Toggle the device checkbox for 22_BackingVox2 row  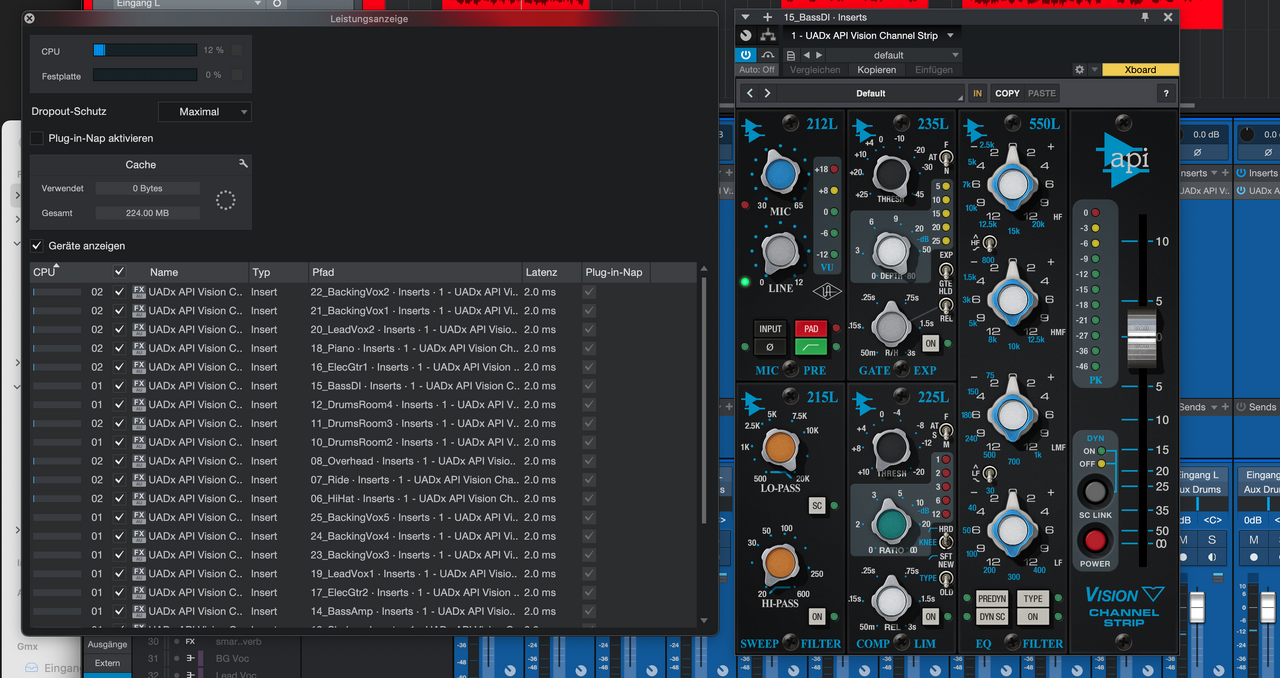click(x=120, y=291)
